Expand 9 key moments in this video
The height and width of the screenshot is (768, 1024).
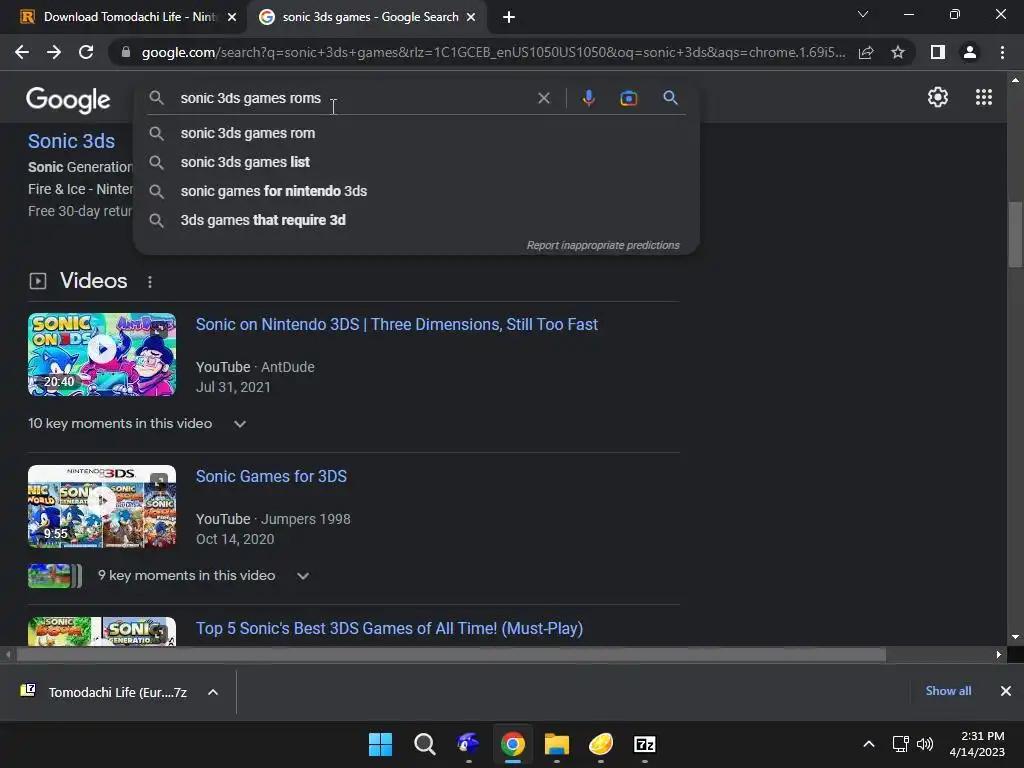[x=302, y=576]
